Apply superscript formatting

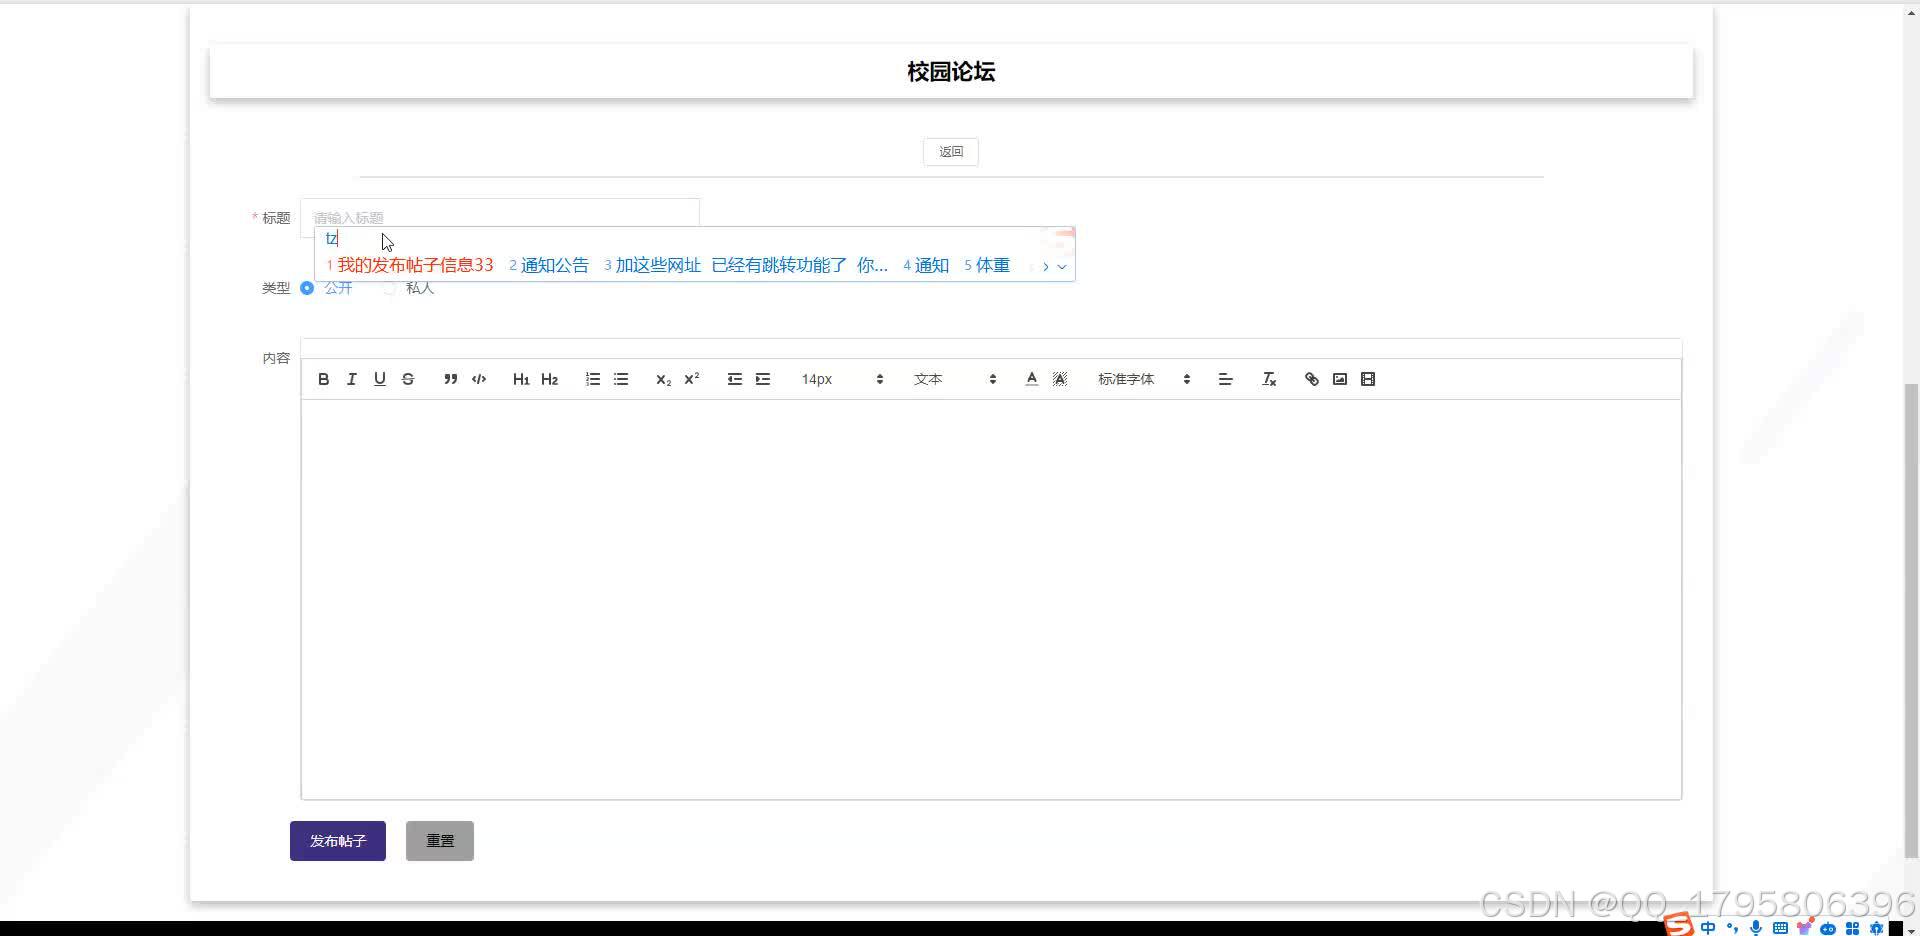coord(691,379)
